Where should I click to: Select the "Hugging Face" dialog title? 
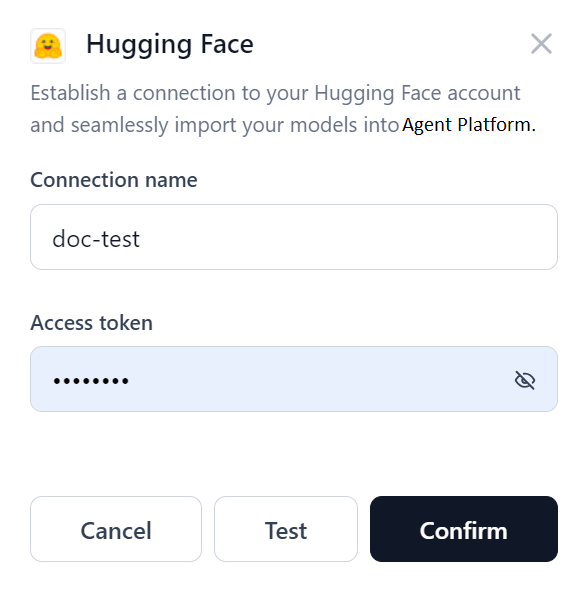point(170,45)
